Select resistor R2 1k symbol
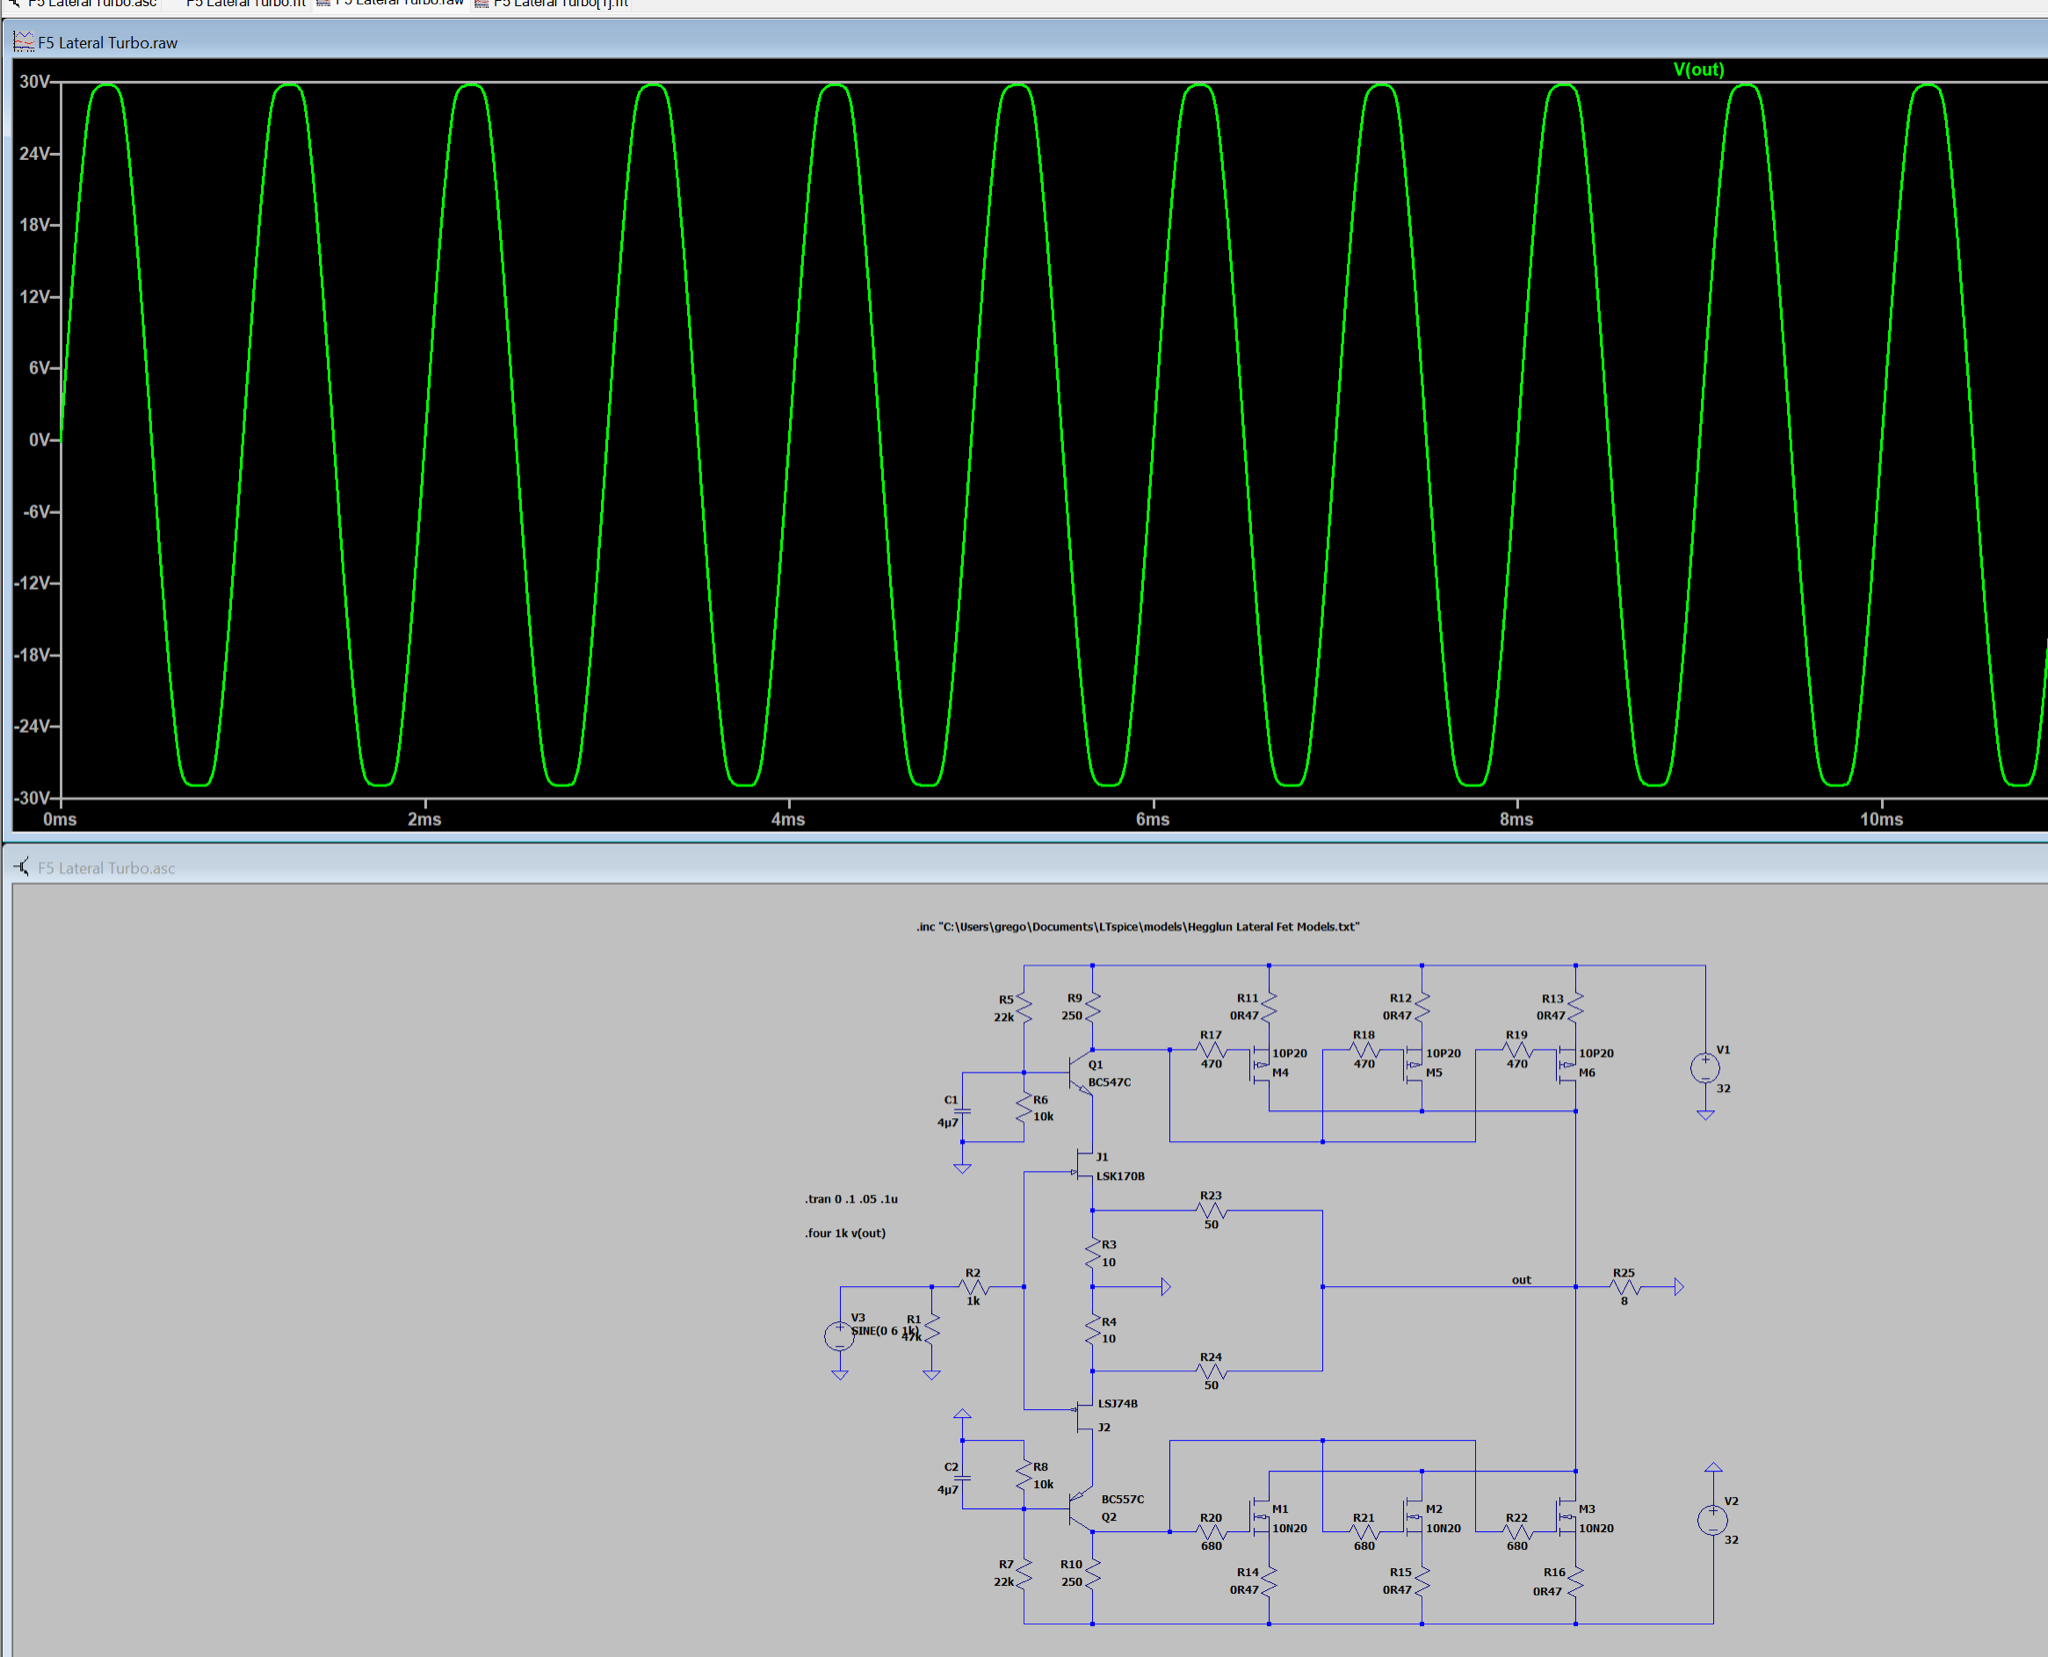The width and height of the screenshot is (2048, 1657). pos(973,1287)
